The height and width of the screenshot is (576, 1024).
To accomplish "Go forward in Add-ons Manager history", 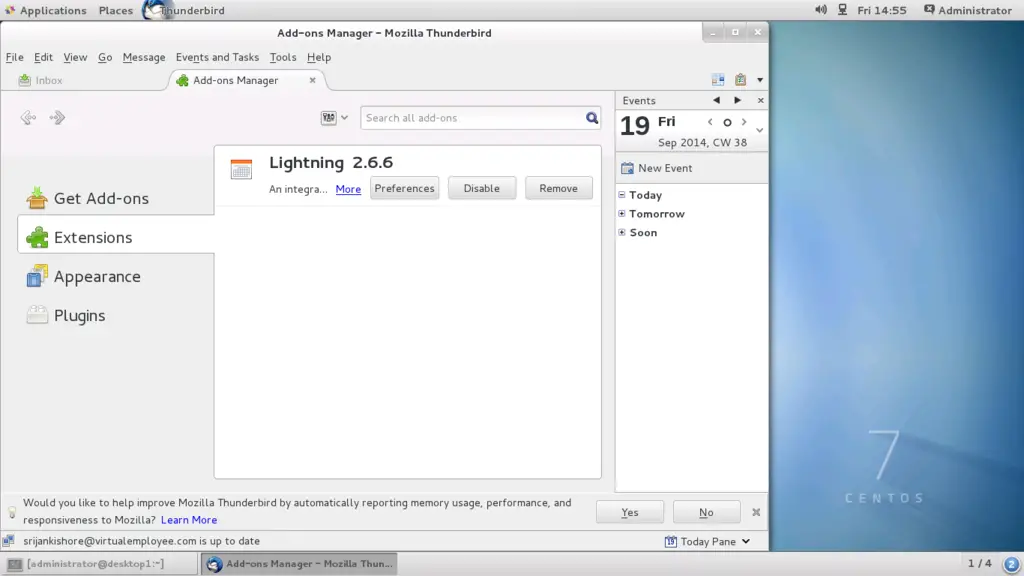I will (x=57, y=118).
